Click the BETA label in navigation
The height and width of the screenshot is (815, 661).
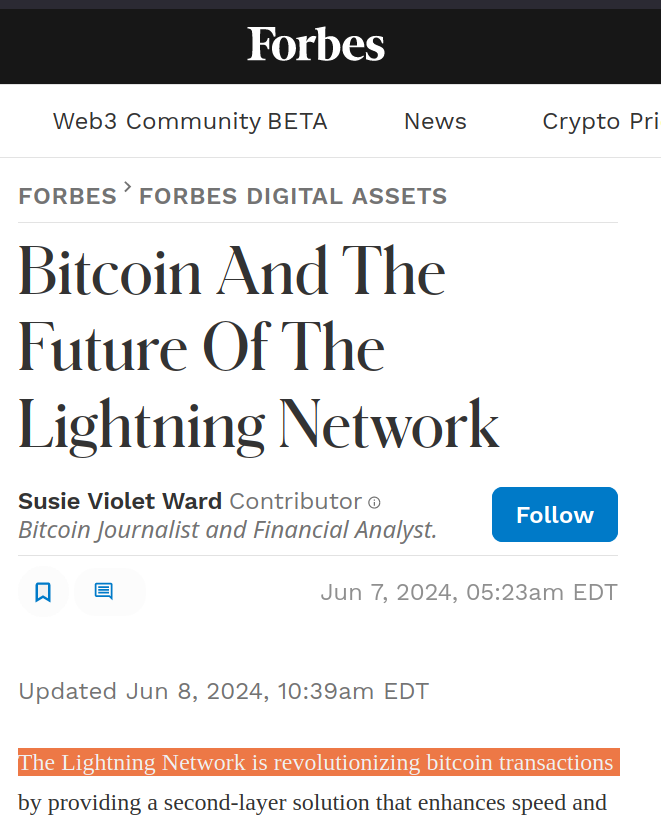pyautogui.click(x=298, y=121)
